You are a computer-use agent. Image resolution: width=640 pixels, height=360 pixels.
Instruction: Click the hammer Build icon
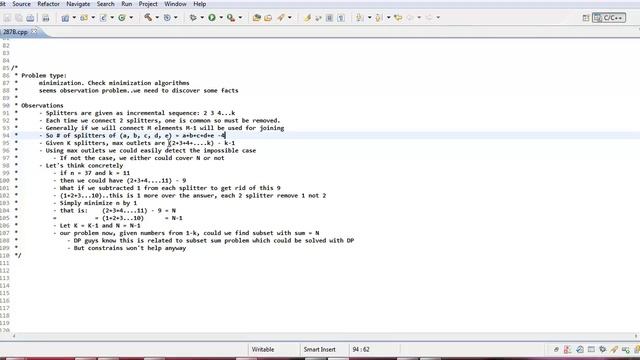[x=148, y=18]
